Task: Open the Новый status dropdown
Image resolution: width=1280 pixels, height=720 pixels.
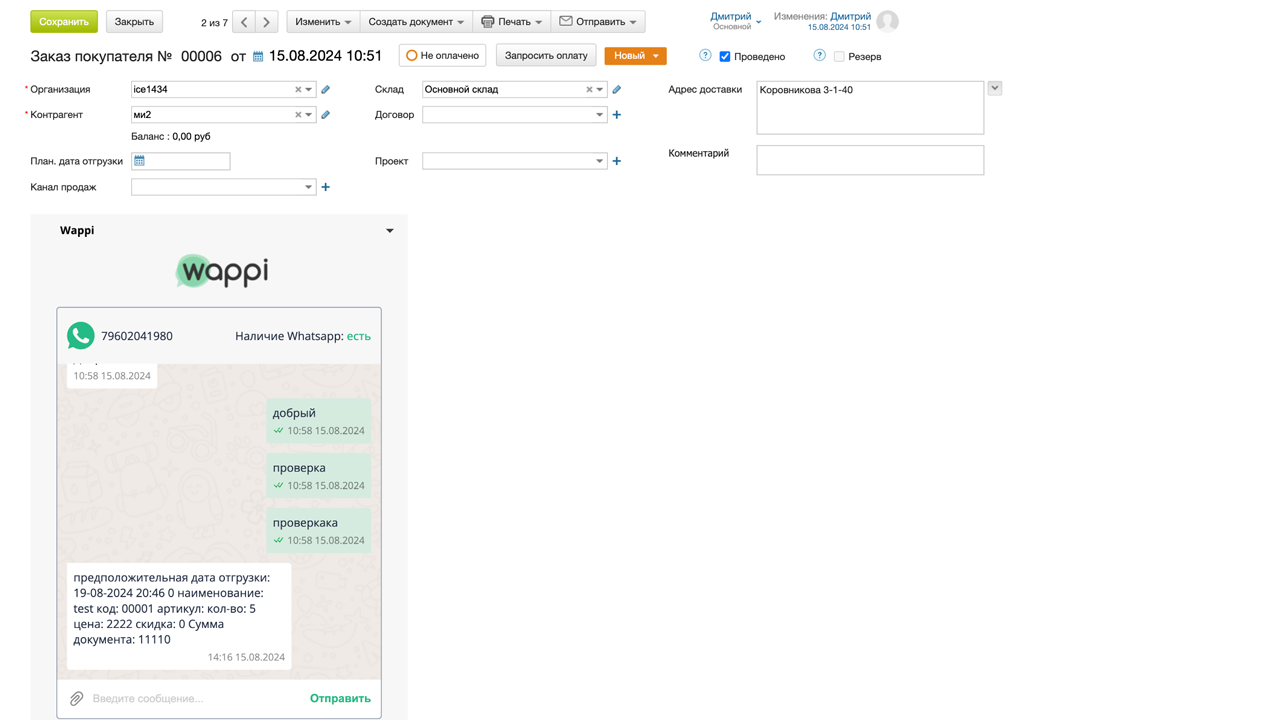Action: [x=635, y=56]
